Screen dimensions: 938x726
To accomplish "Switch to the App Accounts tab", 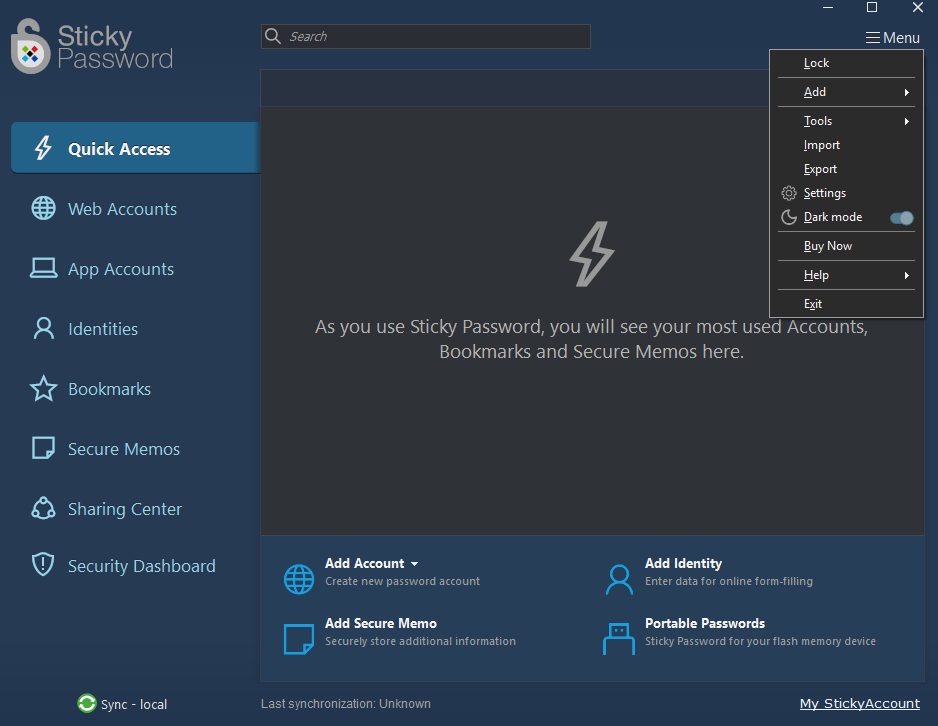I will pyautogui.click(x=136, y=269).
